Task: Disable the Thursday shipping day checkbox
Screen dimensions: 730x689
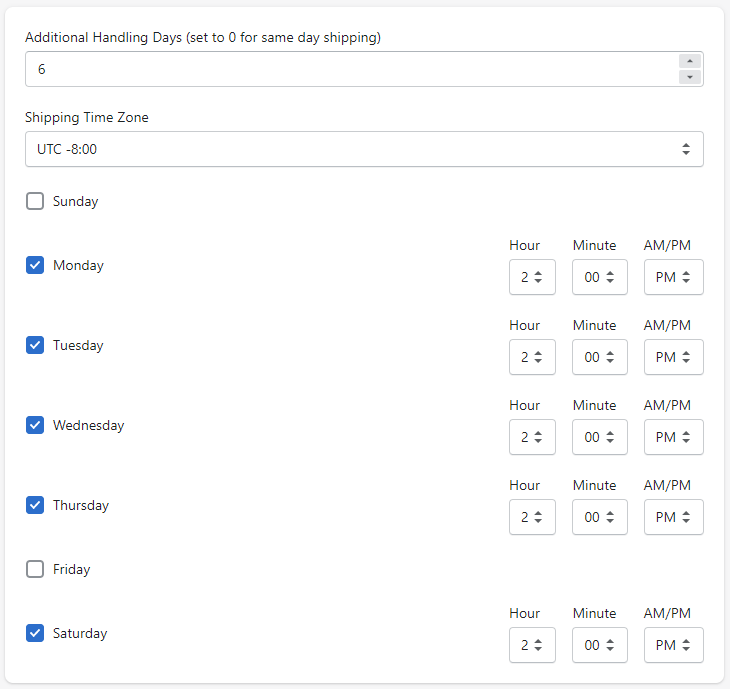Action: pyautogui.click(x=35, y=505)
